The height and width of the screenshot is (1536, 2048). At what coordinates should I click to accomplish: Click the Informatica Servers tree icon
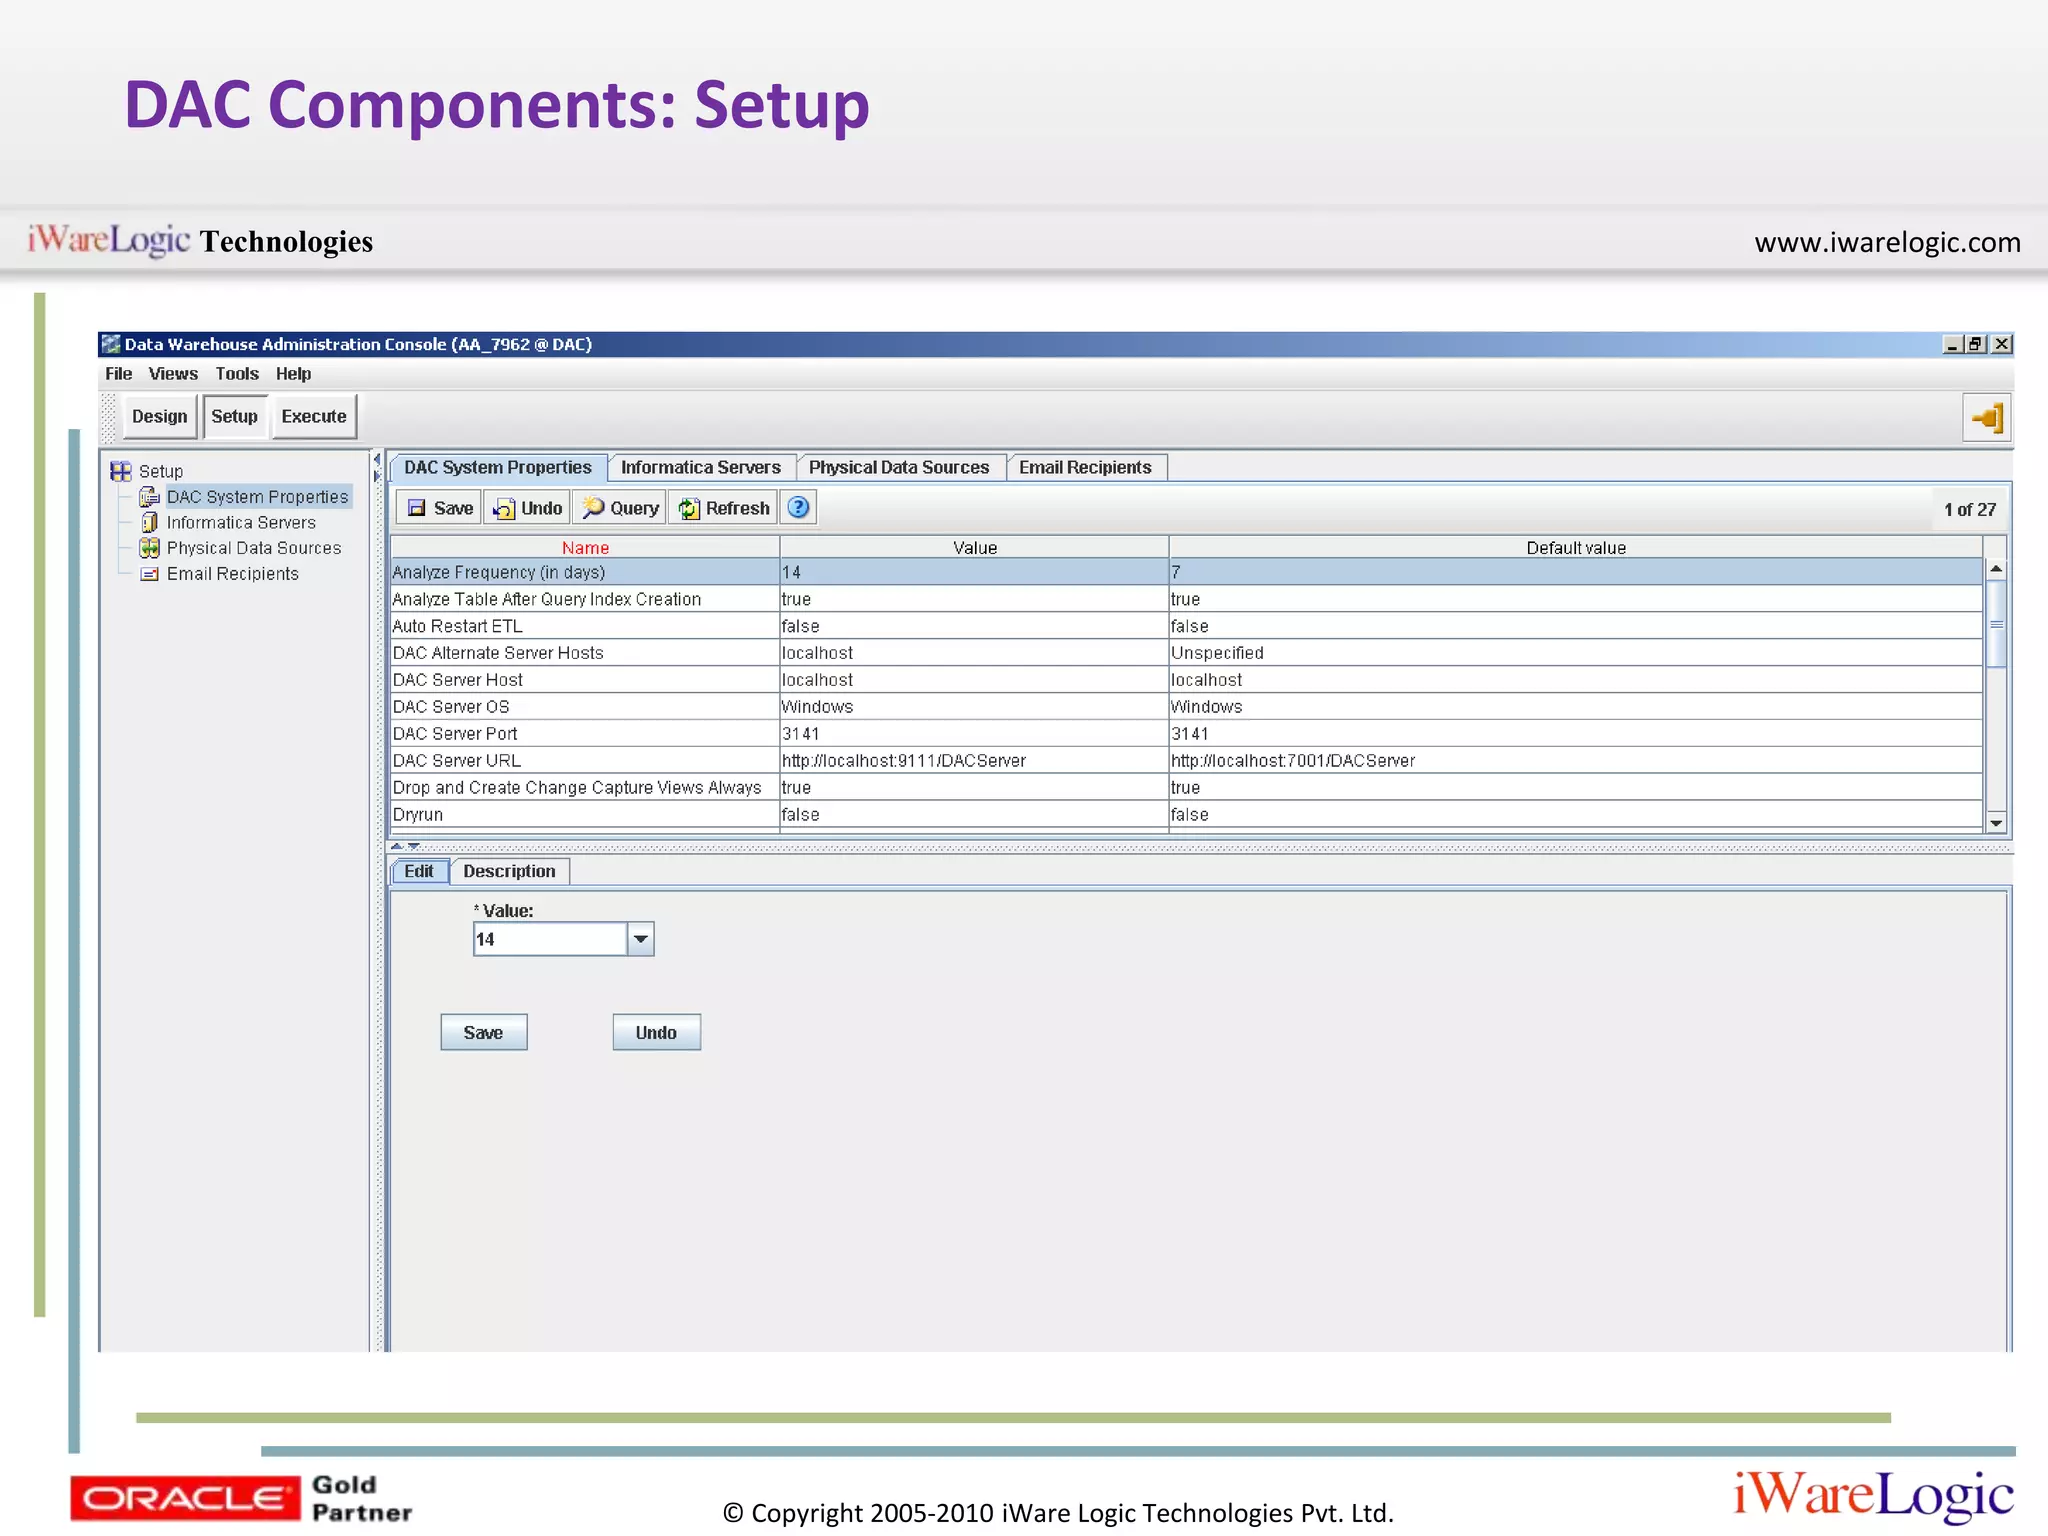[x=149, y=522]
